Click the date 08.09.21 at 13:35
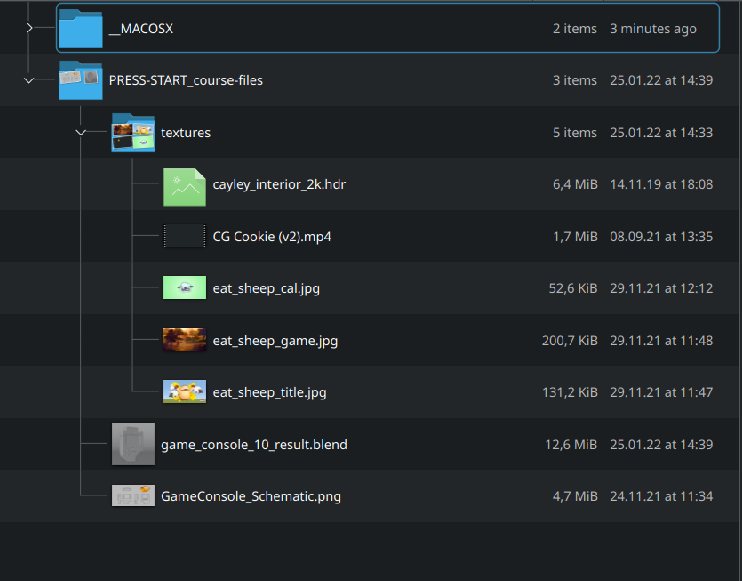The image size is (742, 581). [x=662, y=237]
